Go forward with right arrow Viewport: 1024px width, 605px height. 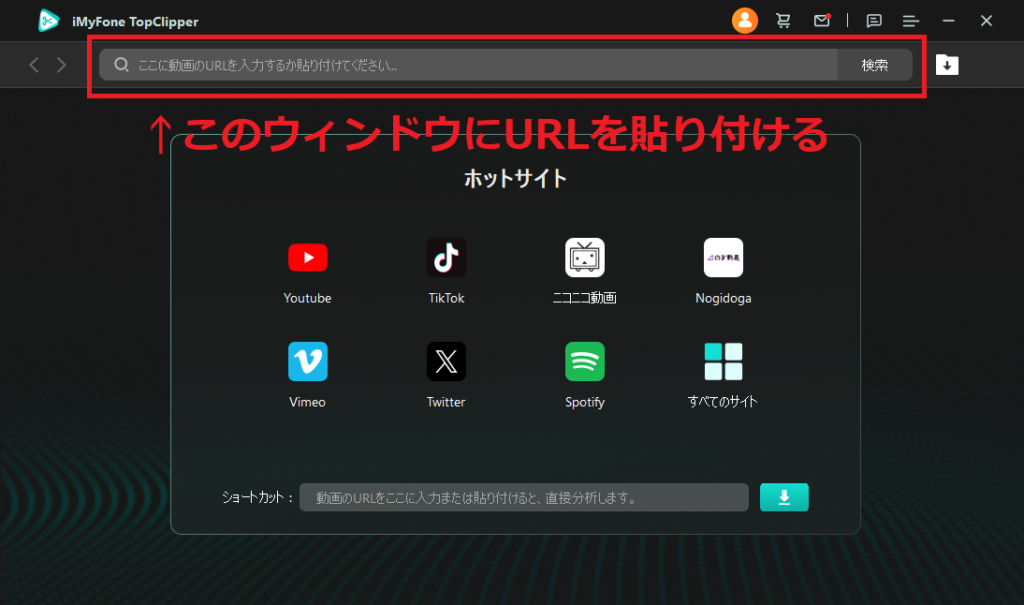61,65
